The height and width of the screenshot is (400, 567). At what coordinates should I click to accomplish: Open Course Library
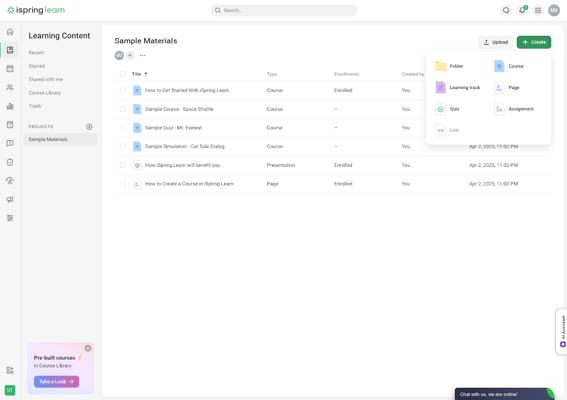(44, 93)
